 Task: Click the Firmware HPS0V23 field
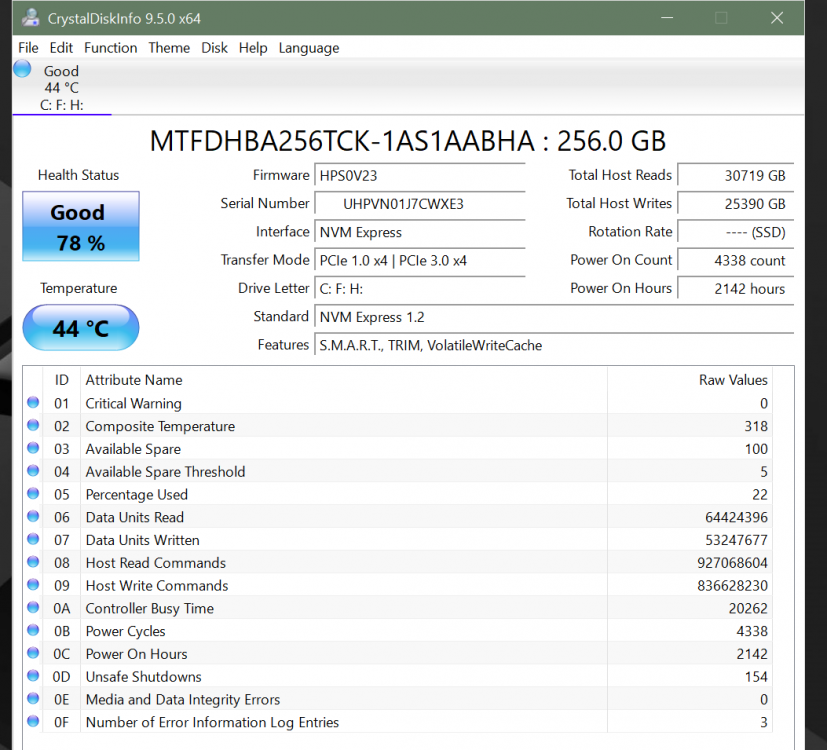419,176
